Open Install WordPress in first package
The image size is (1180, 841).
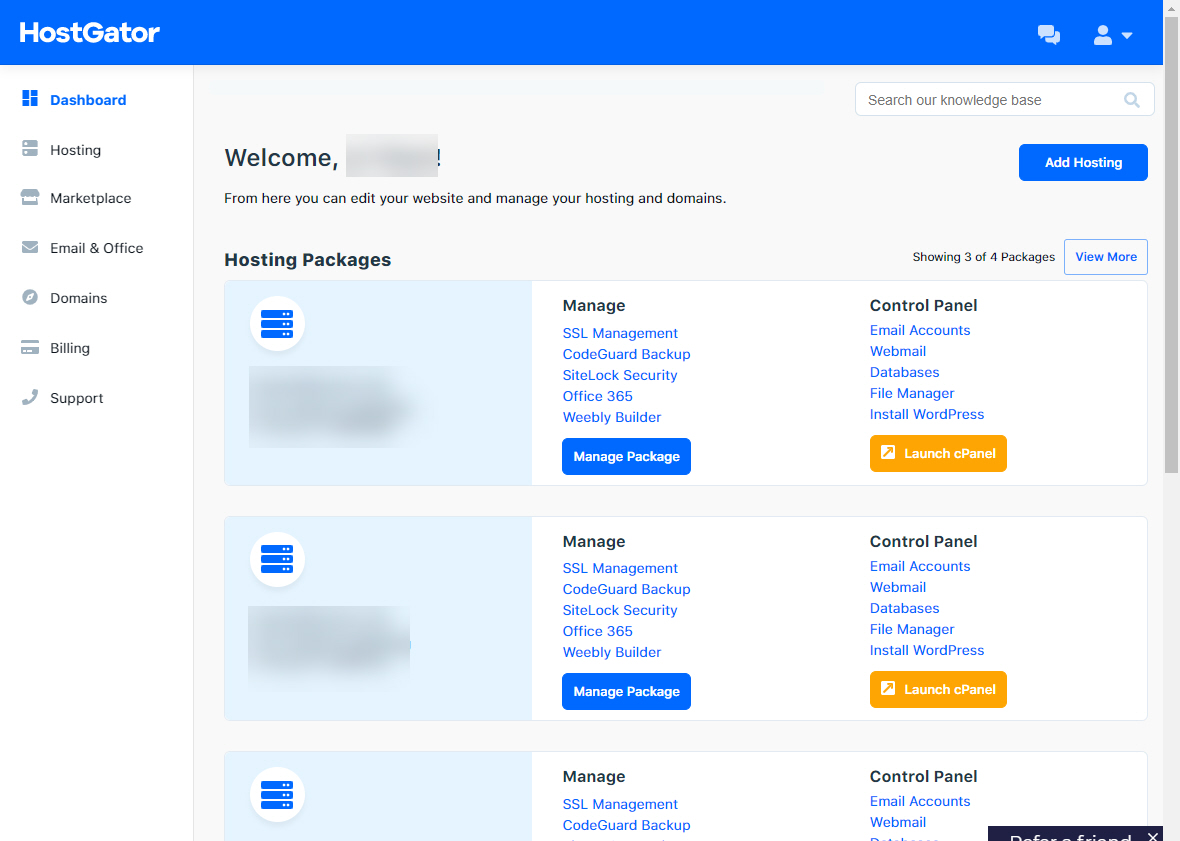927,414
